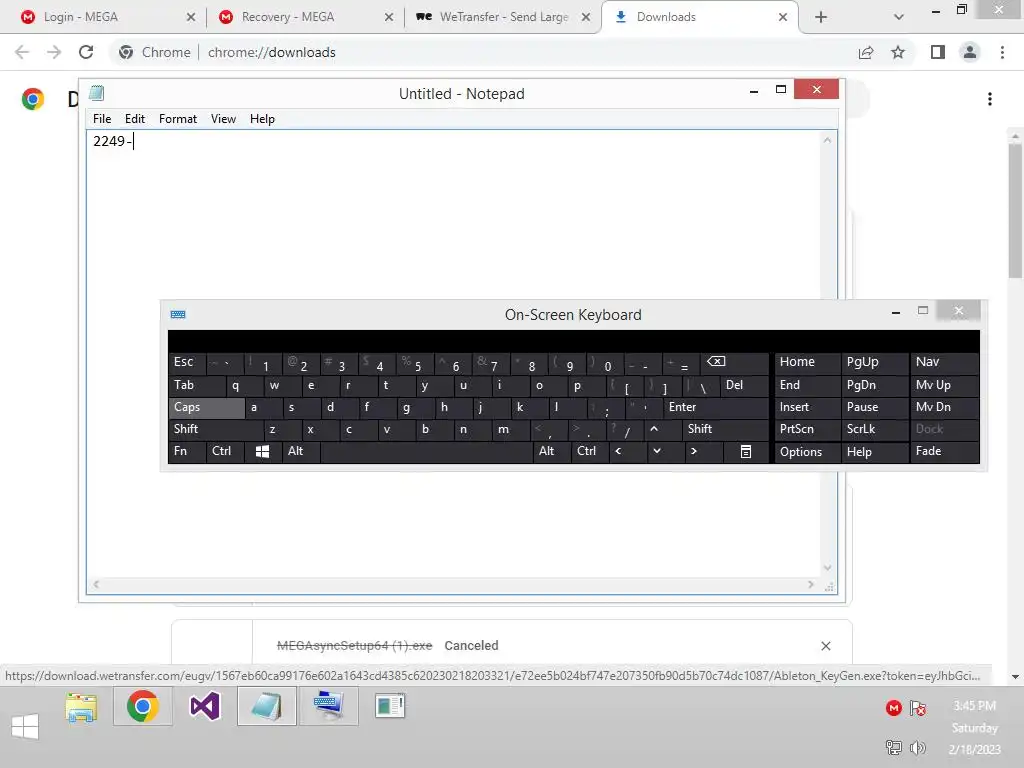Click Chrome back navigation arrow
Viewport: 1024px width, 768px height.
click(x=22, y=52)
